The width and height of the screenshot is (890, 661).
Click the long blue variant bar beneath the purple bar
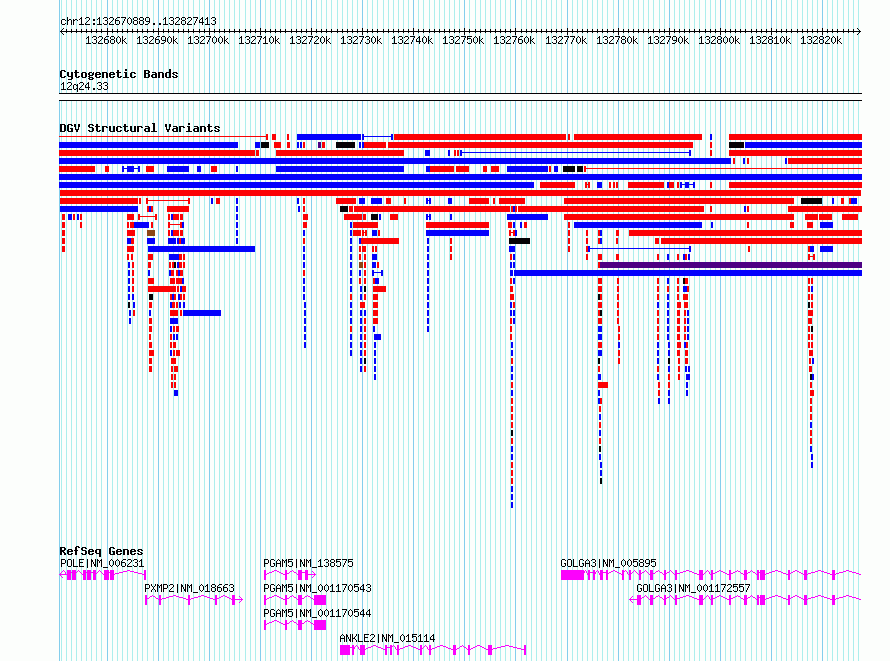pos(688,273)
